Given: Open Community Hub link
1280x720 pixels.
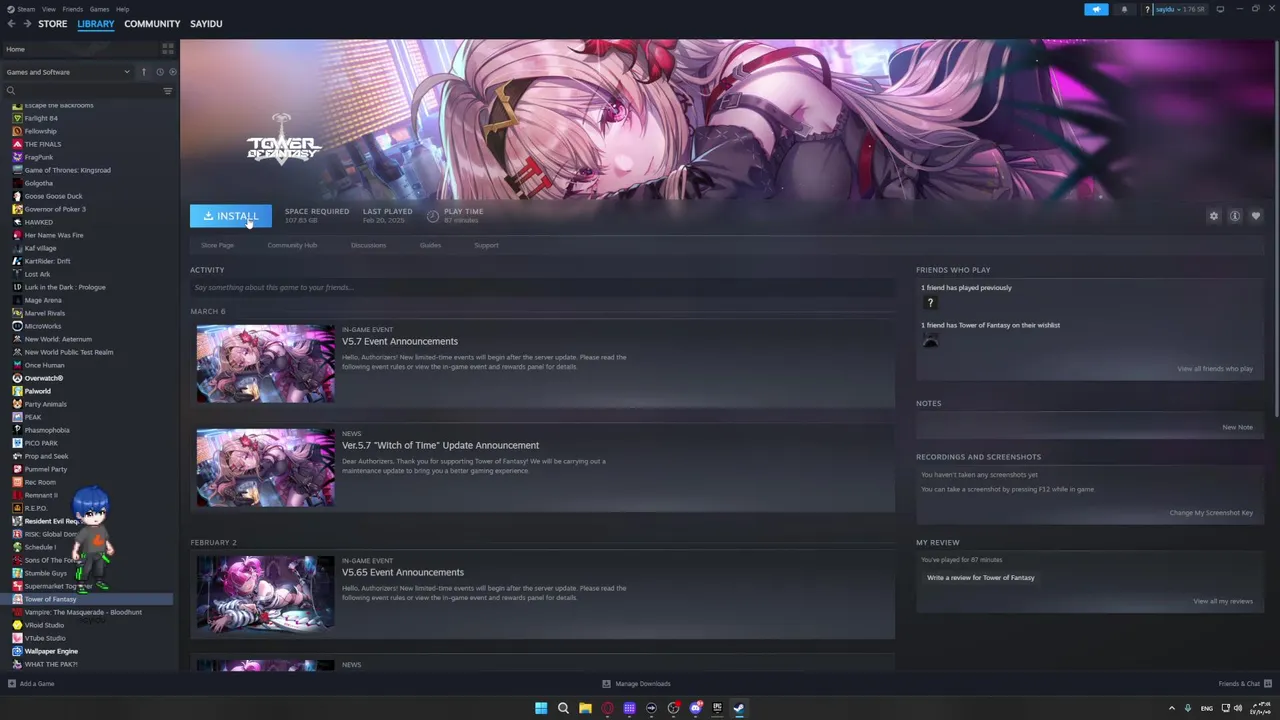Looking at the screenshot, I should [x=292, y=245].
